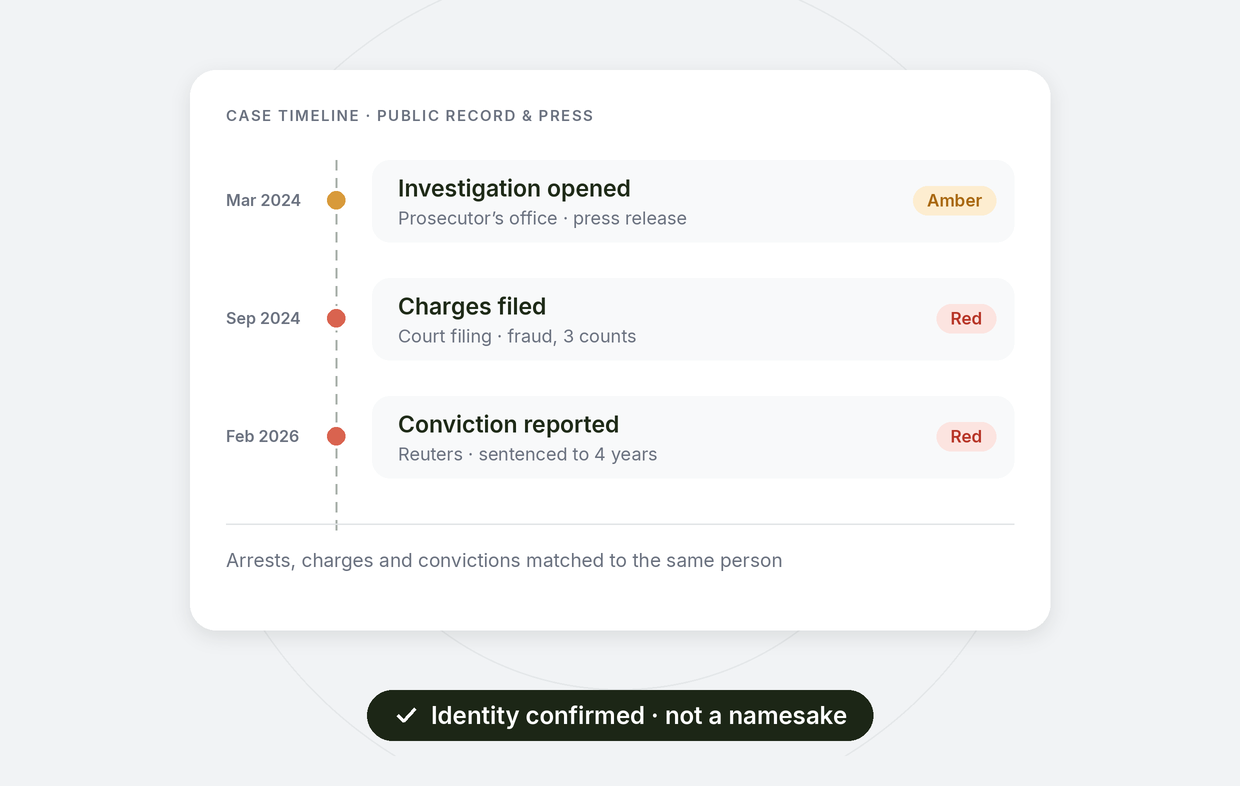Click the red timeline dot for Sep 2024

336,318
